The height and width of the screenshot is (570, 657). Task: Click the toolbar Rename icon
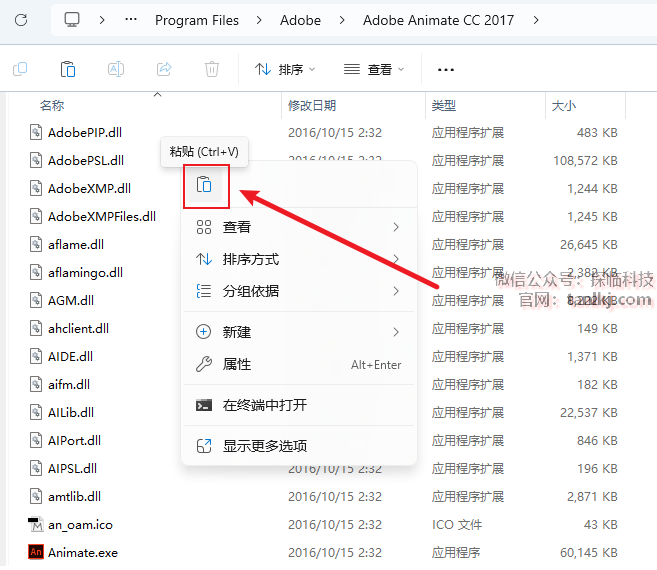point(116,69)
